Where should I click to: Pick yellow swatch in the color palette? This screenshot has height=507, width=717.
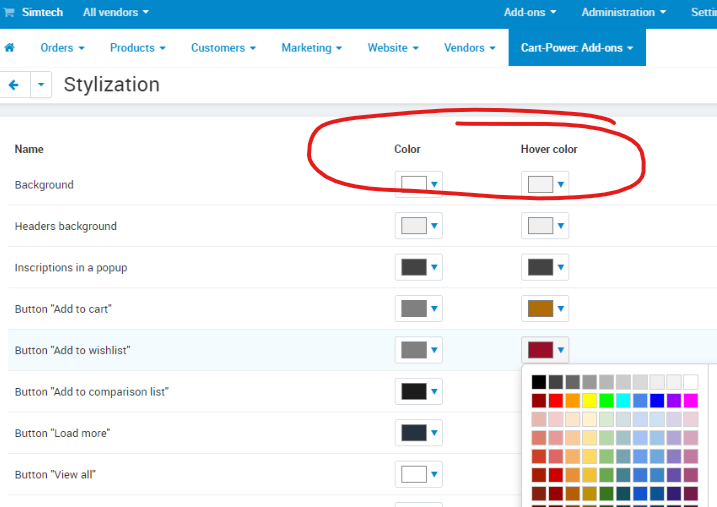point(590,400)
